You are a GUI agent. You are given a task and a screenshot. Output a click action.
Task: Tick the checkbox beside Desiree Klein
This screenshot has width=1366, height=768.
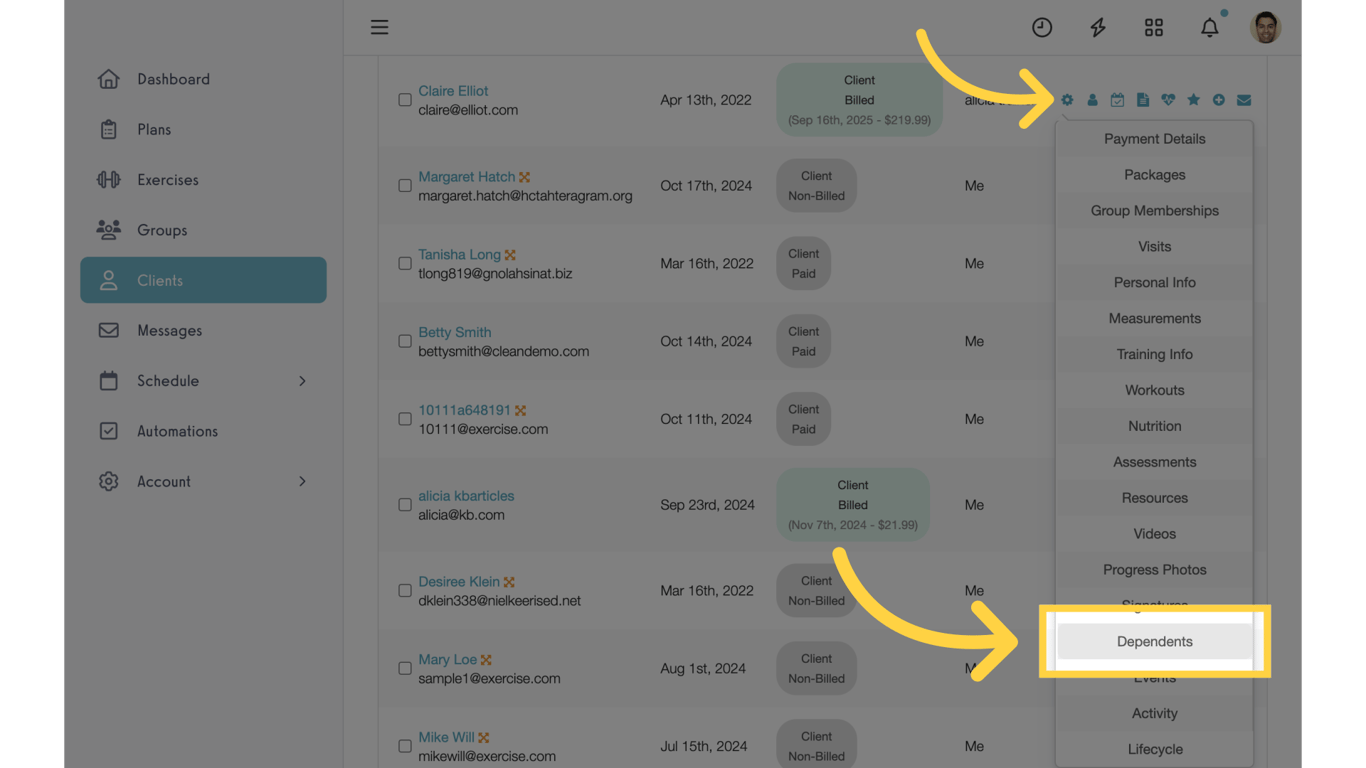tap(405, 591)
